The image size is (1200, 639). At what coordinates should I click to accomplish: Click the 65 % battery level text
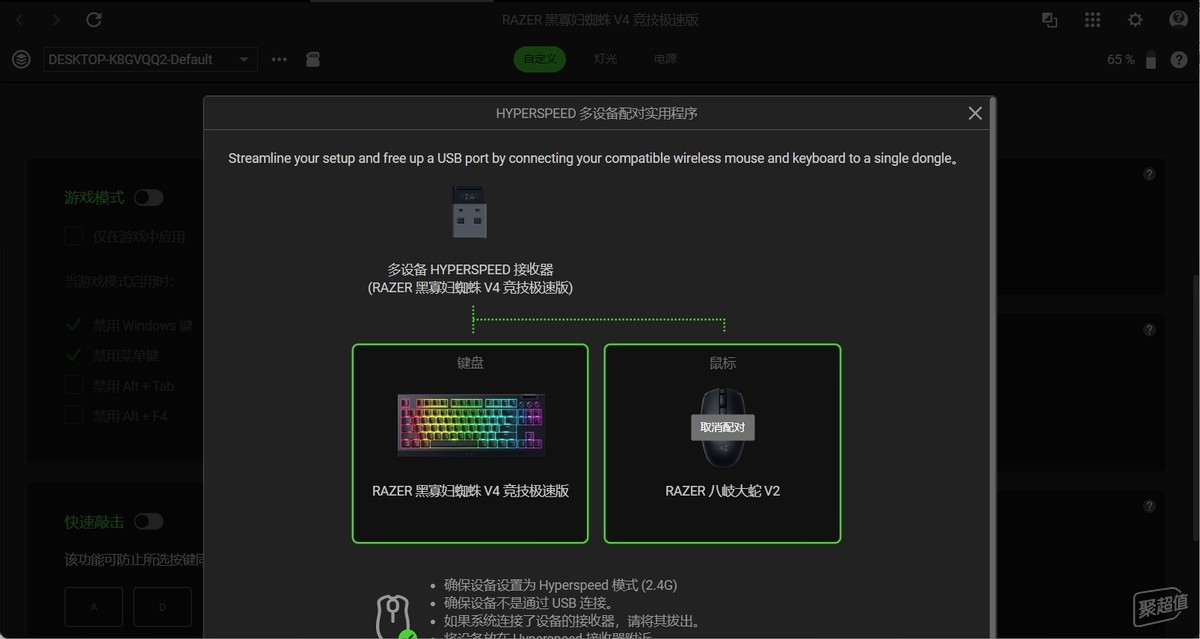coord(1121,60)
